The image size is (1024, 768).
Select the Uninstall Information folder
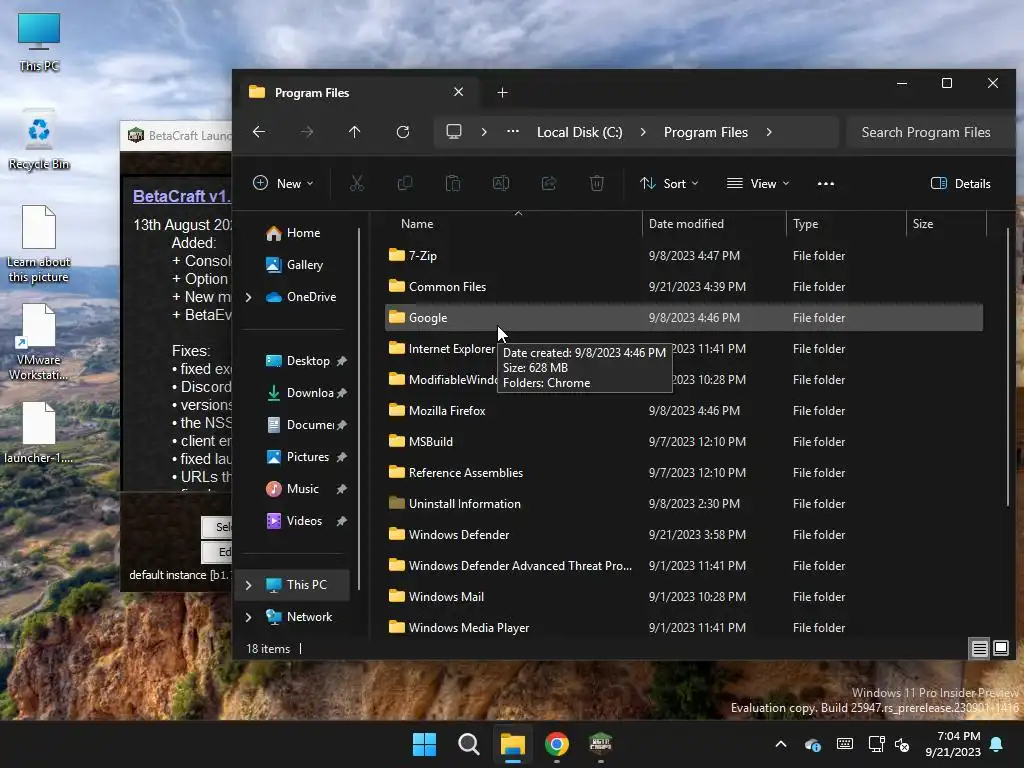(x=684, y=504)
